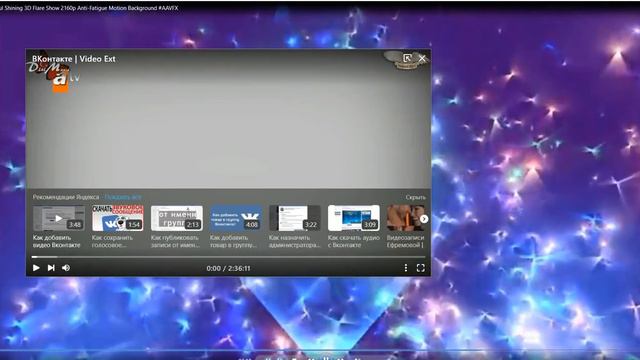Pop out player with arrow icon
The image size is (640, 360).
tap(407, 58)
